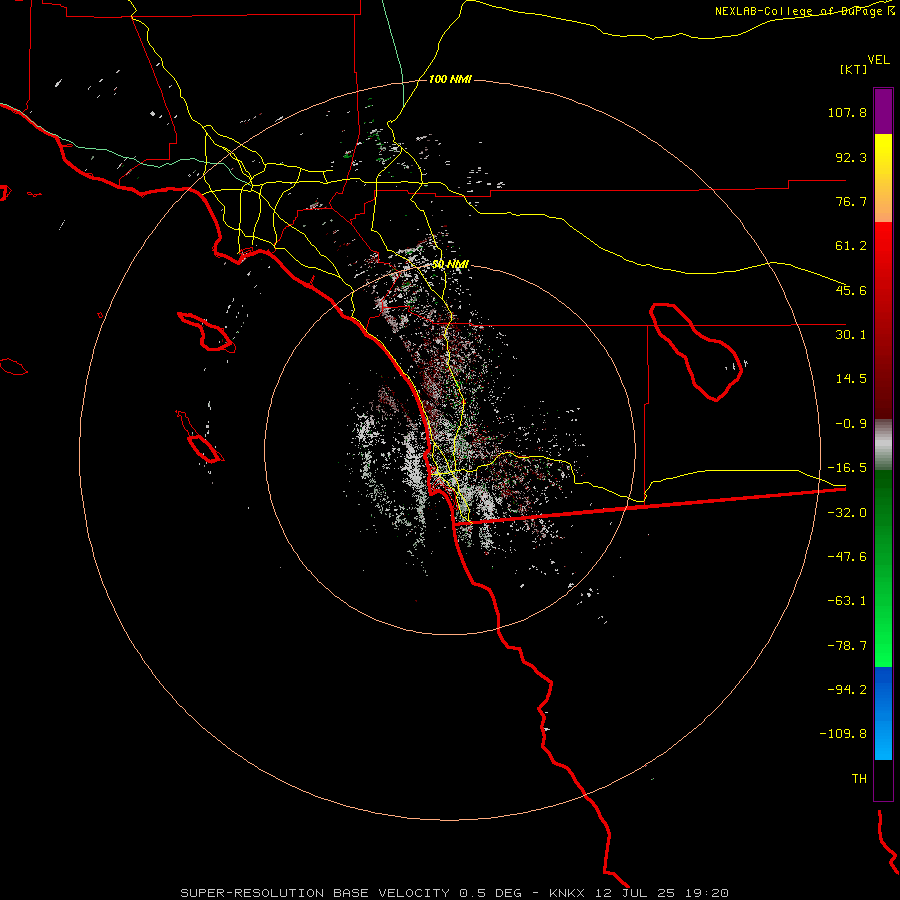Click the 100 NMI range ring label

click(450, 79)
